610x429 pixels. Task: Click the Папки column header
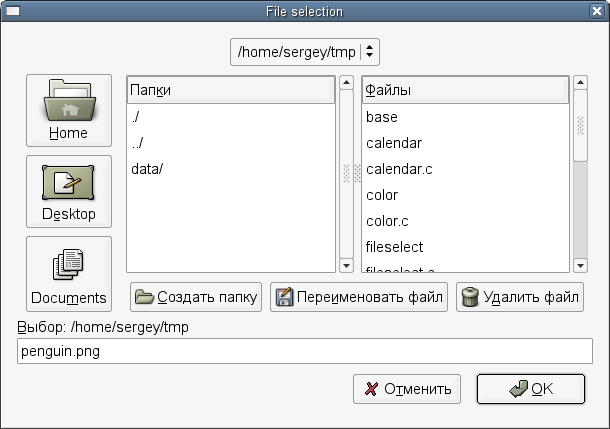pos(230,90)
